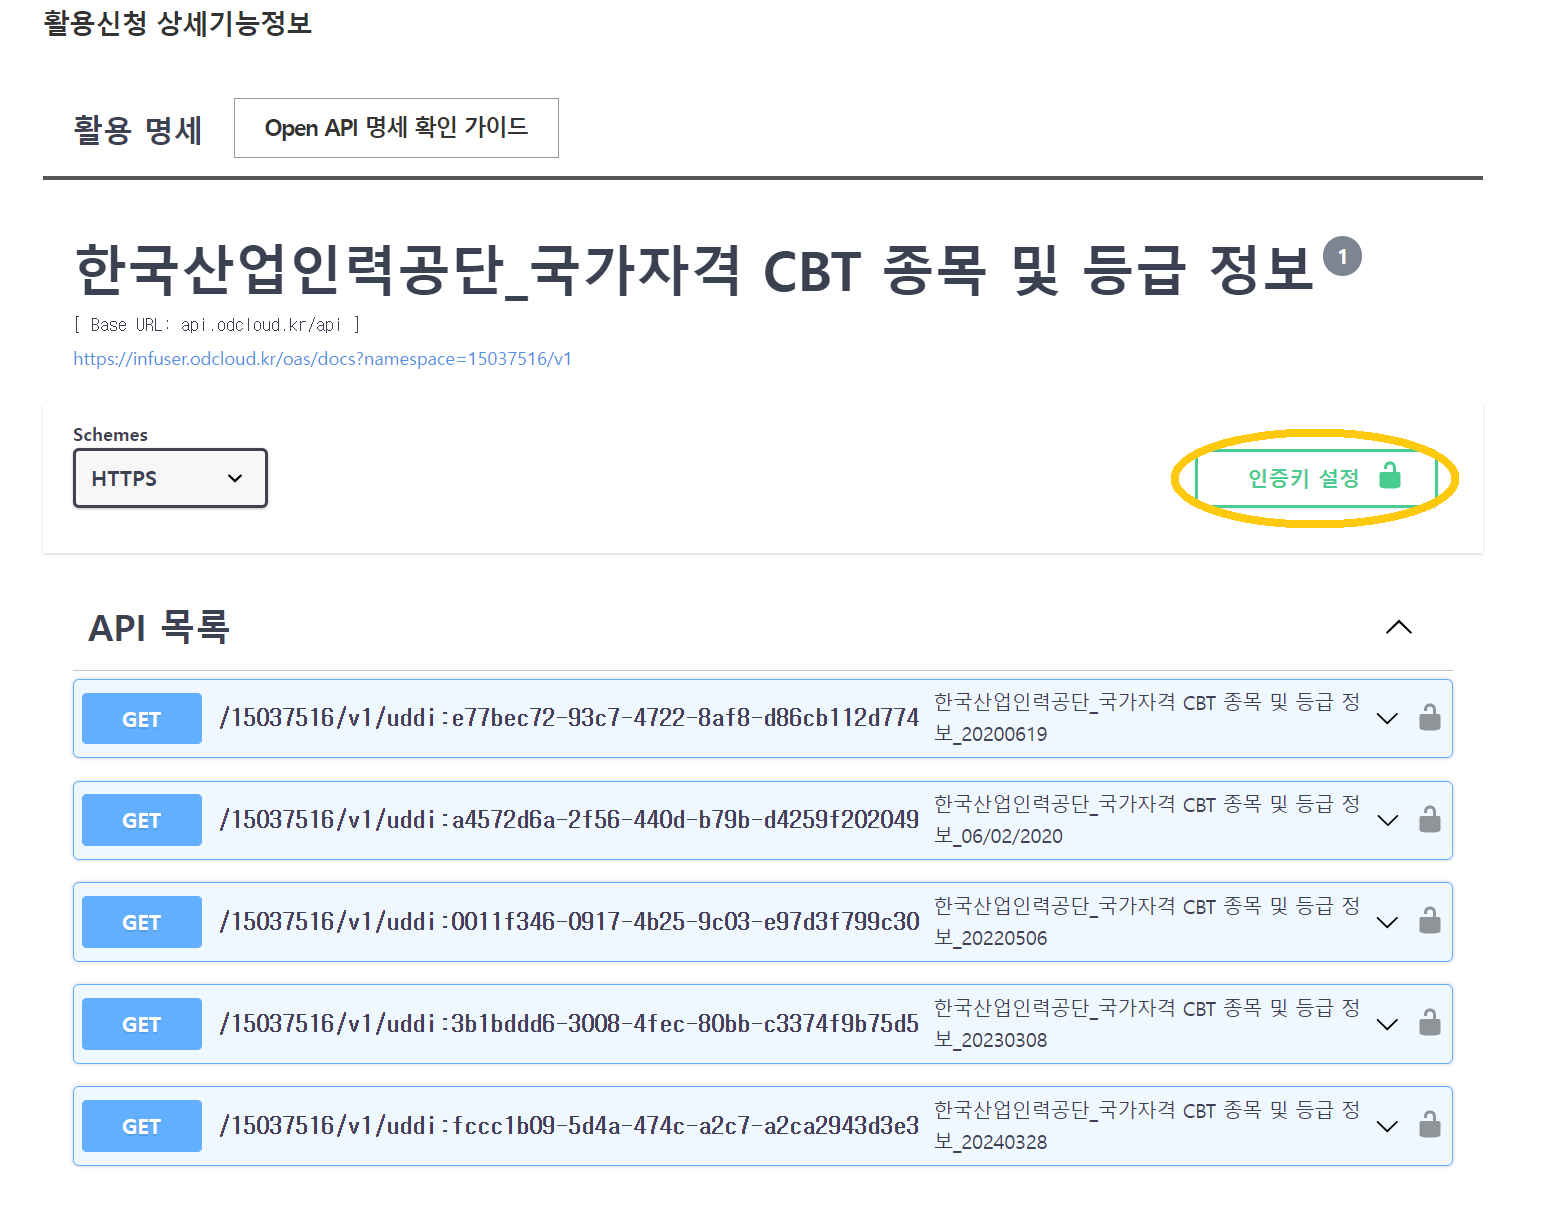Click the description ending 보_20220506
Image resolution: width=1556 pixels, height=1219 pixels.
point(1147,922)
